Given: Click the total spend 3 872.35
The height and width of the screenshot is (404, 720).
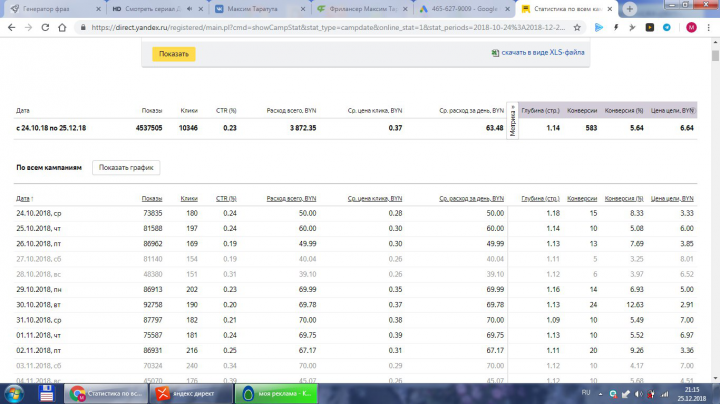Looking at the screenshot, I should 303,128.
